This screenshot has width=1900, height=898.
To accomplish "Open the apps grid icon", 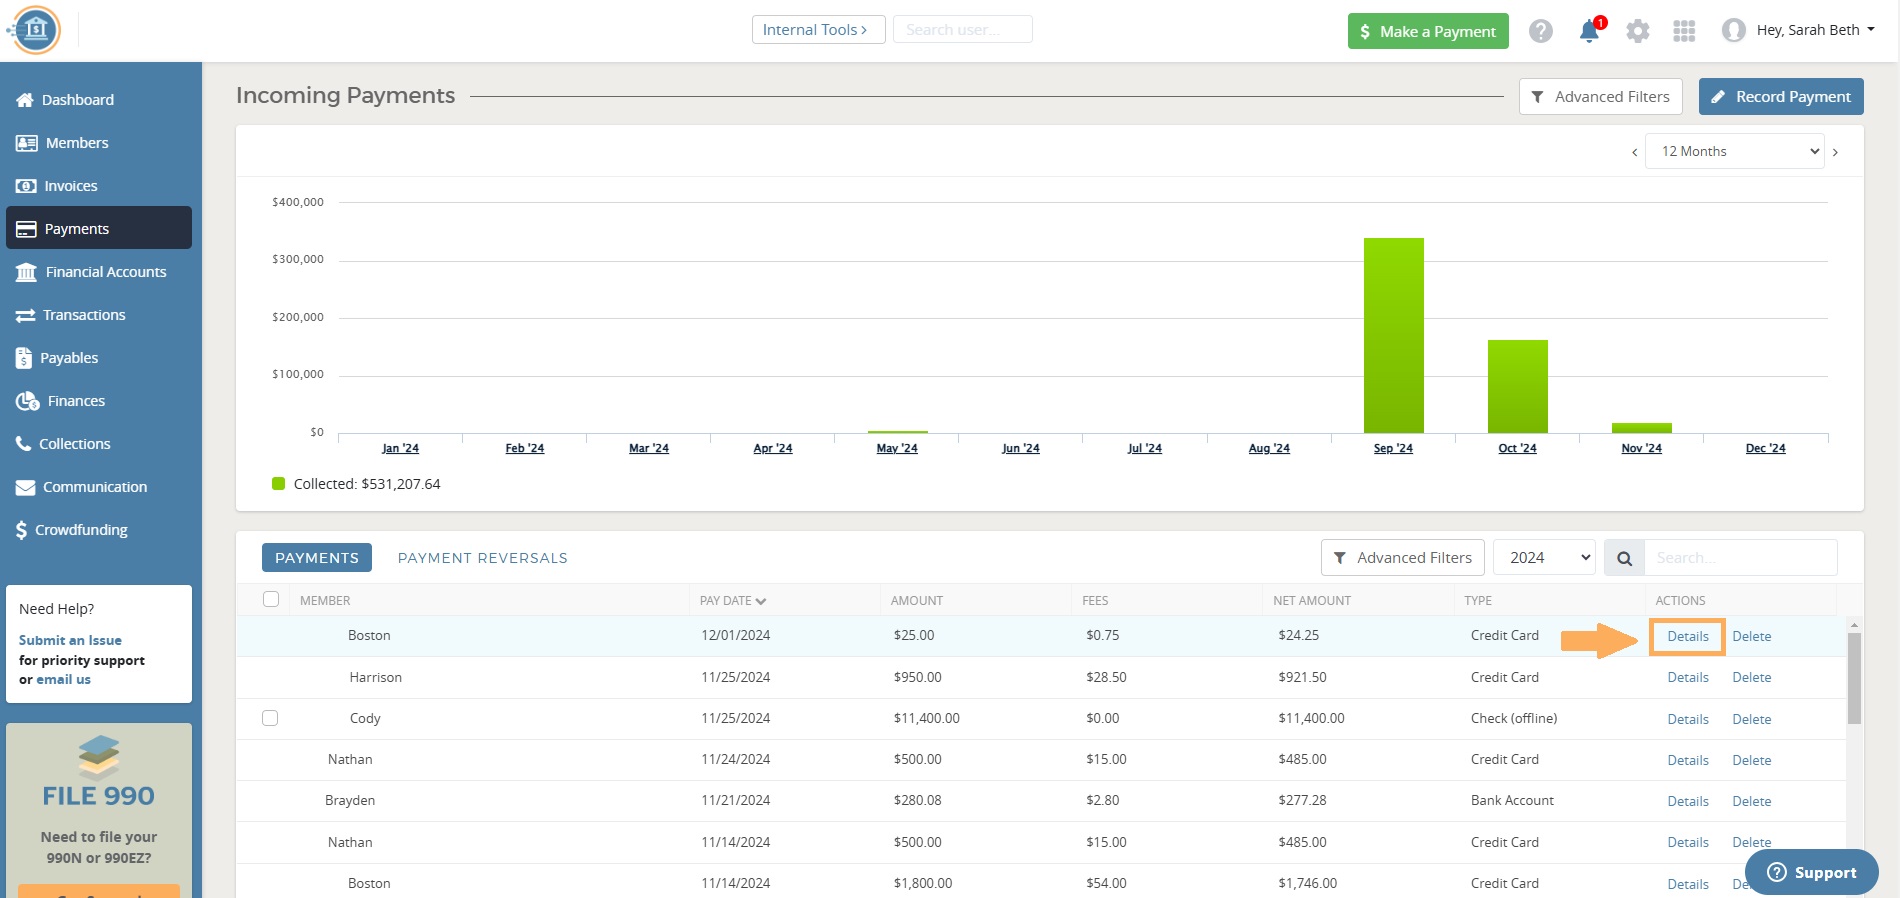I will coord(1684,31).
